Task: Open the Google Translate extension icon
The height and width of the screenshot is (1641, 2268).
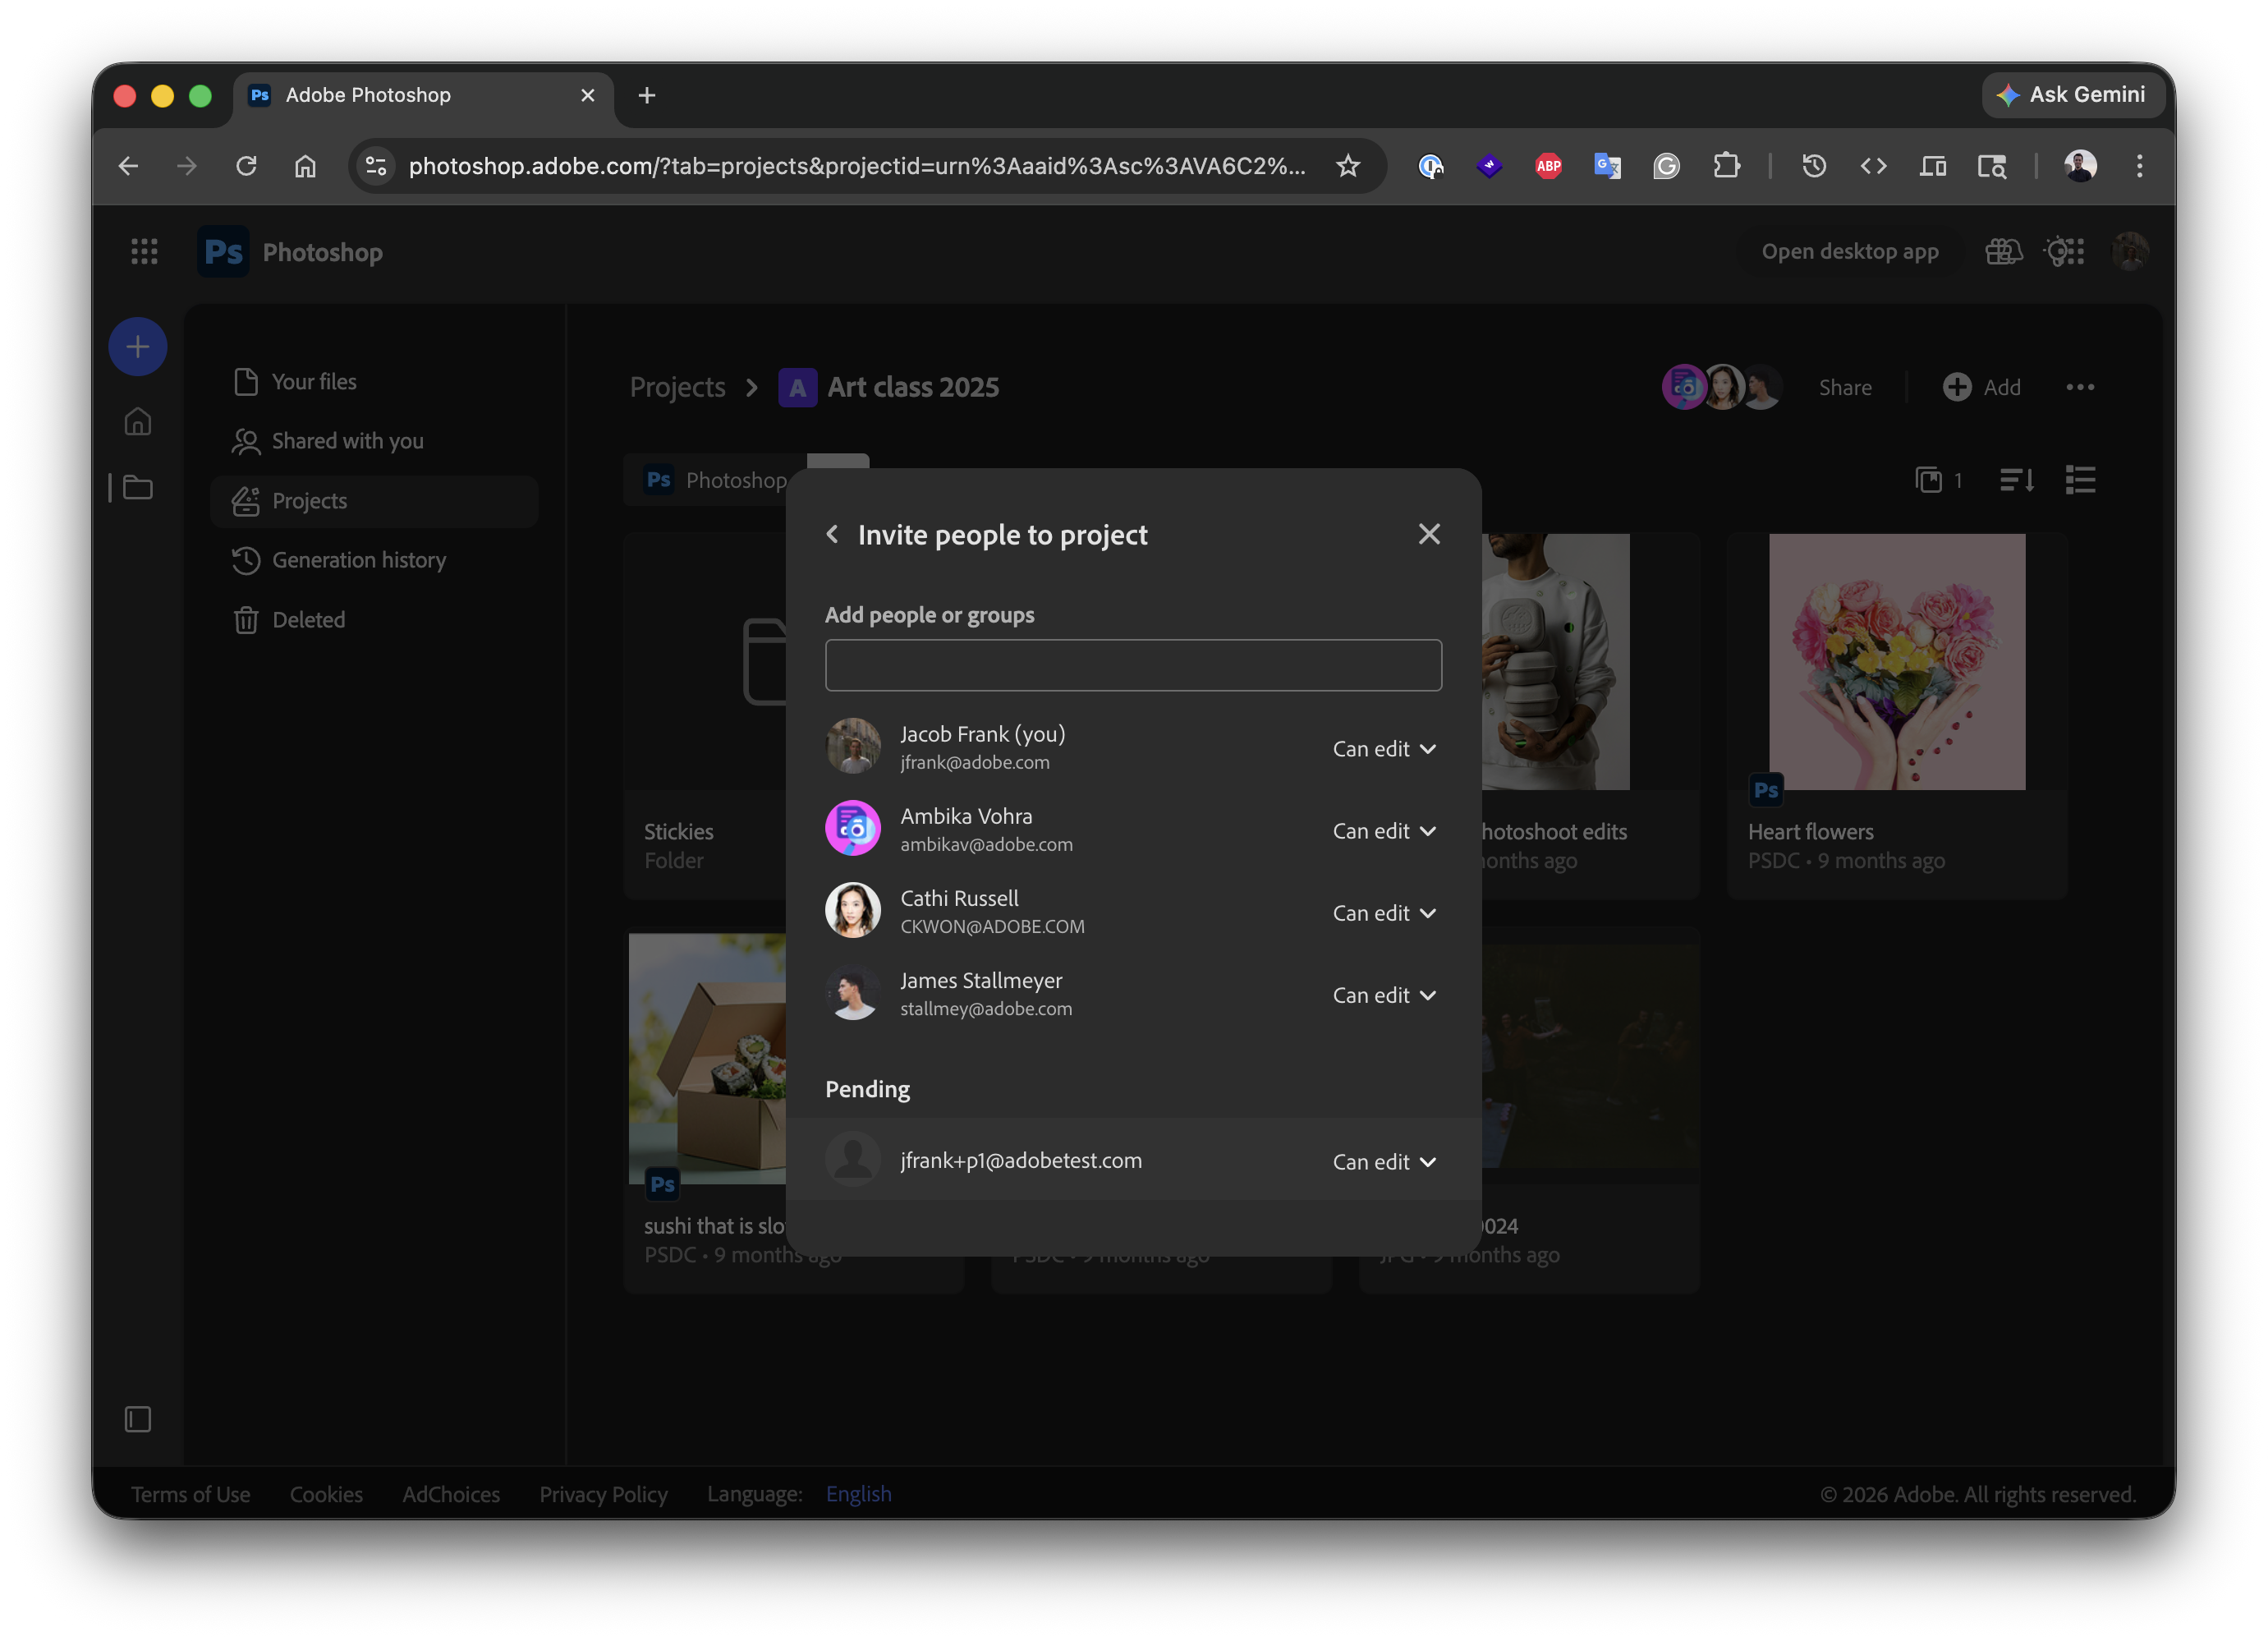Action: (1607, 166)
